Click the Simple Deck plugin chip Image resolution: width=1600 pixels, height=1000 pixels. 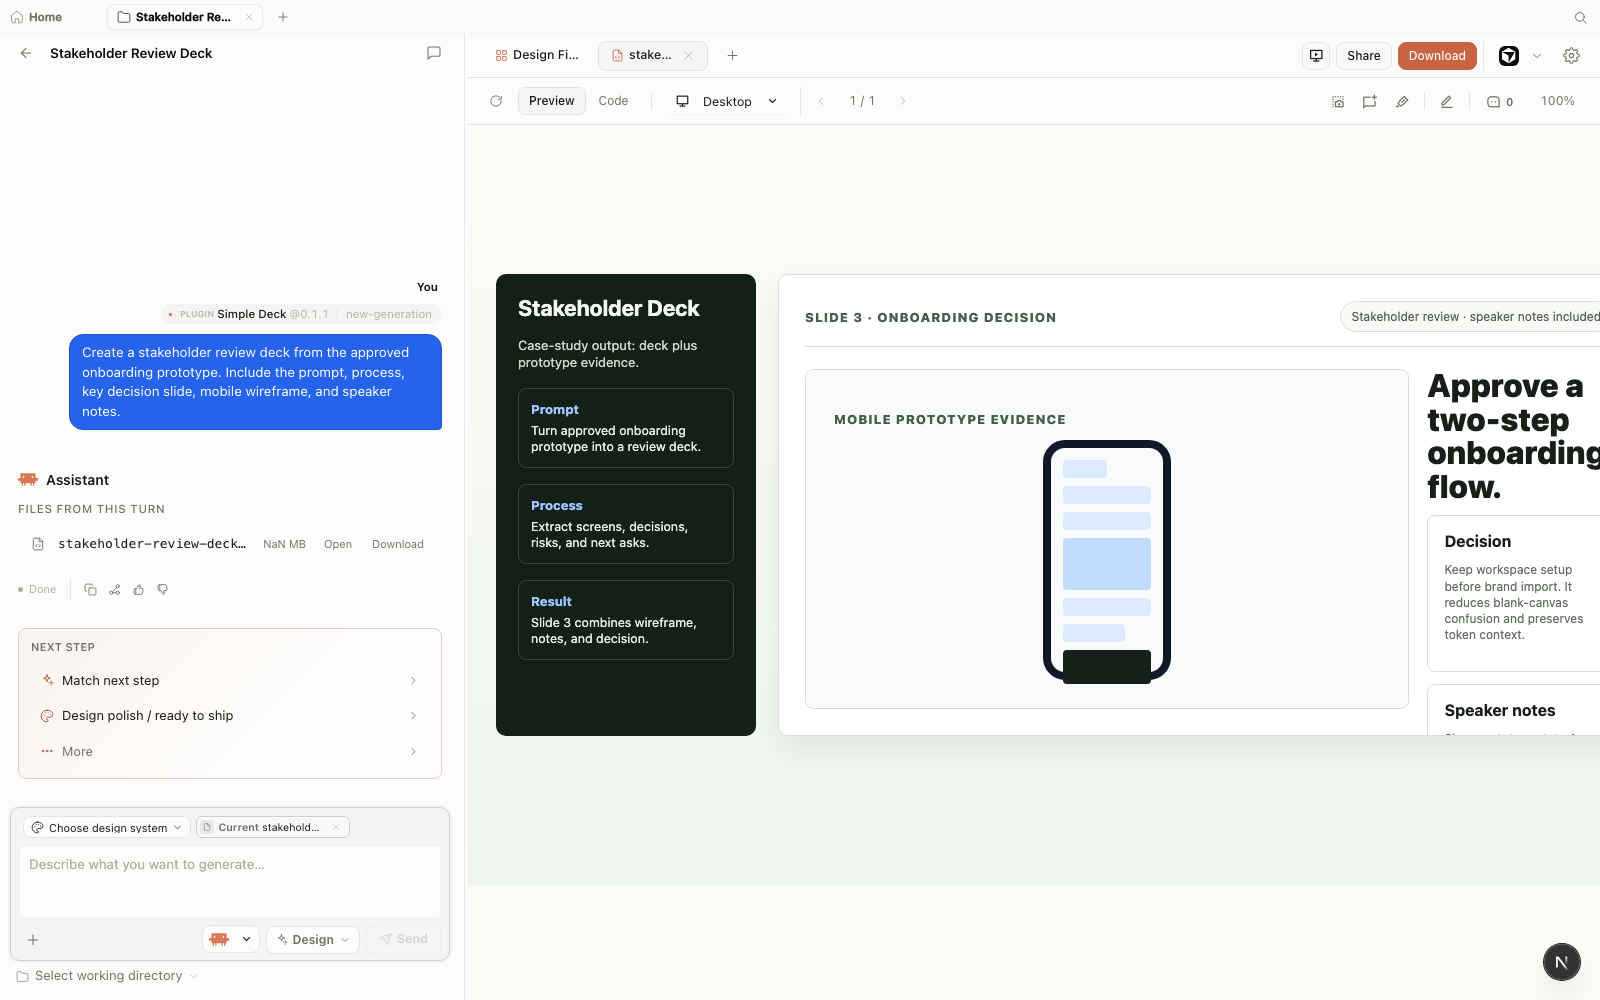[x=301, y=314]
